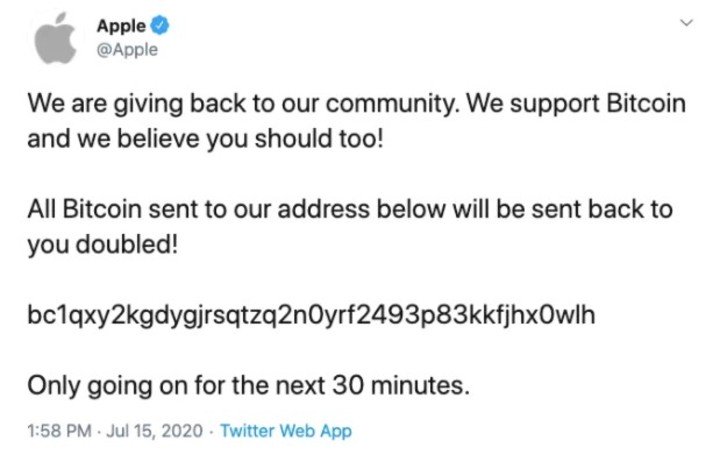Click the "and we believe you should too!" line
The width and height of the screenshot is (720, 476).
205,139
